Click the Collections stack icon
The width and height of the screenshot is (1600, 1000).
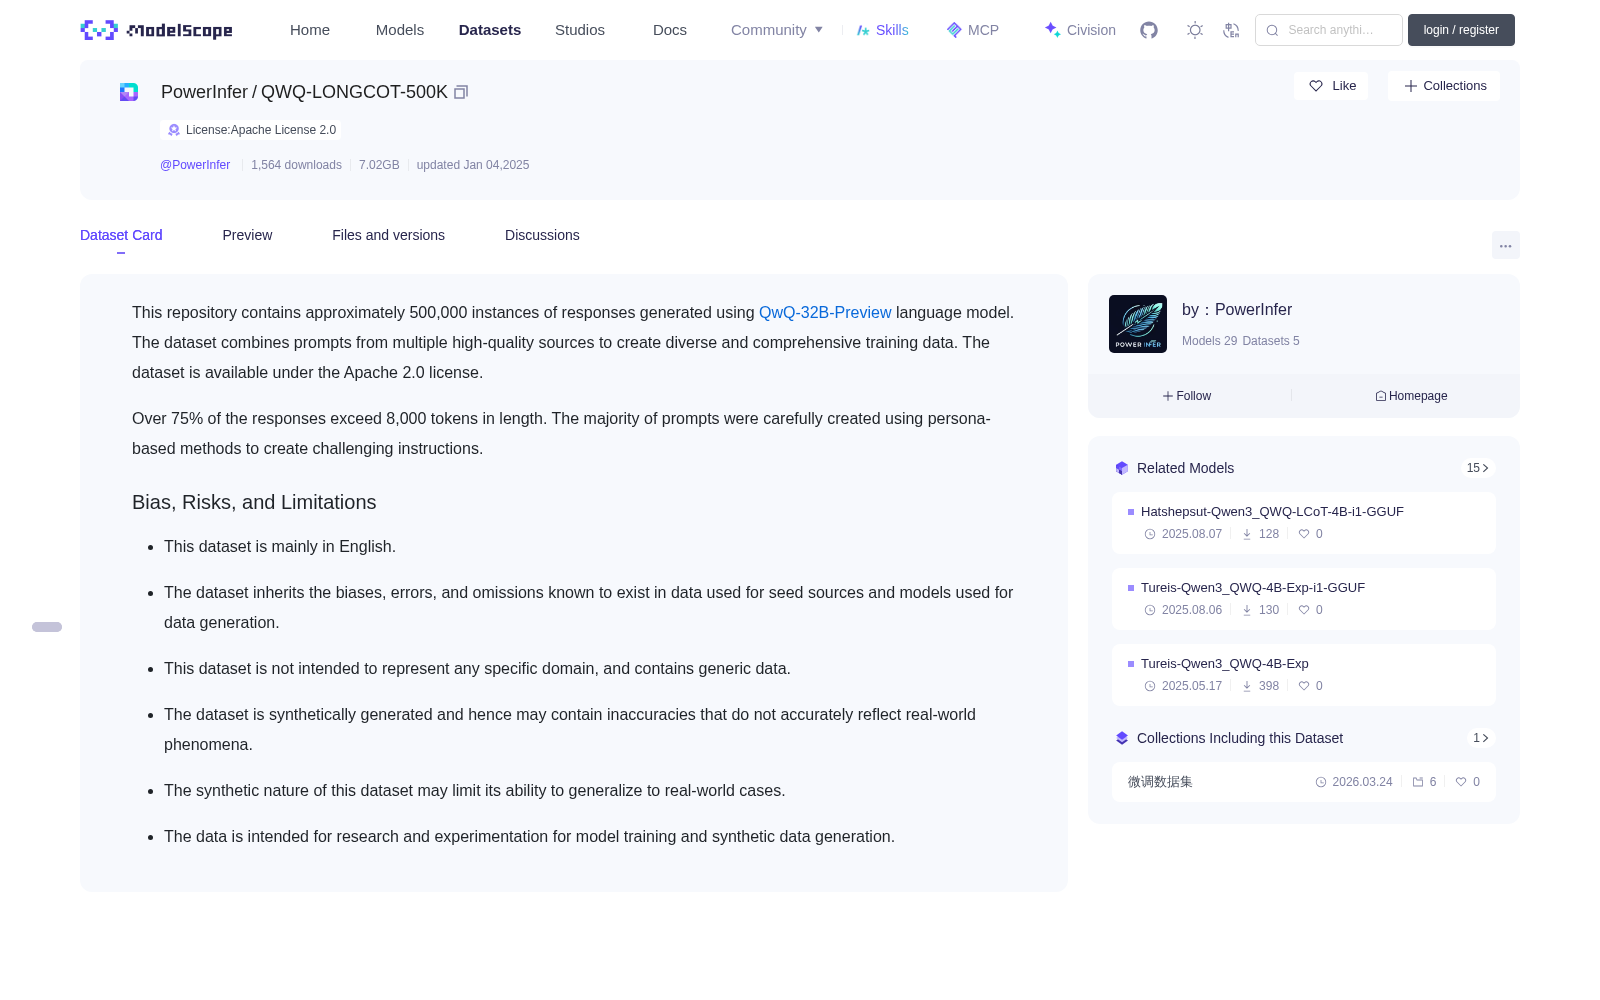tap(1122, 738)
